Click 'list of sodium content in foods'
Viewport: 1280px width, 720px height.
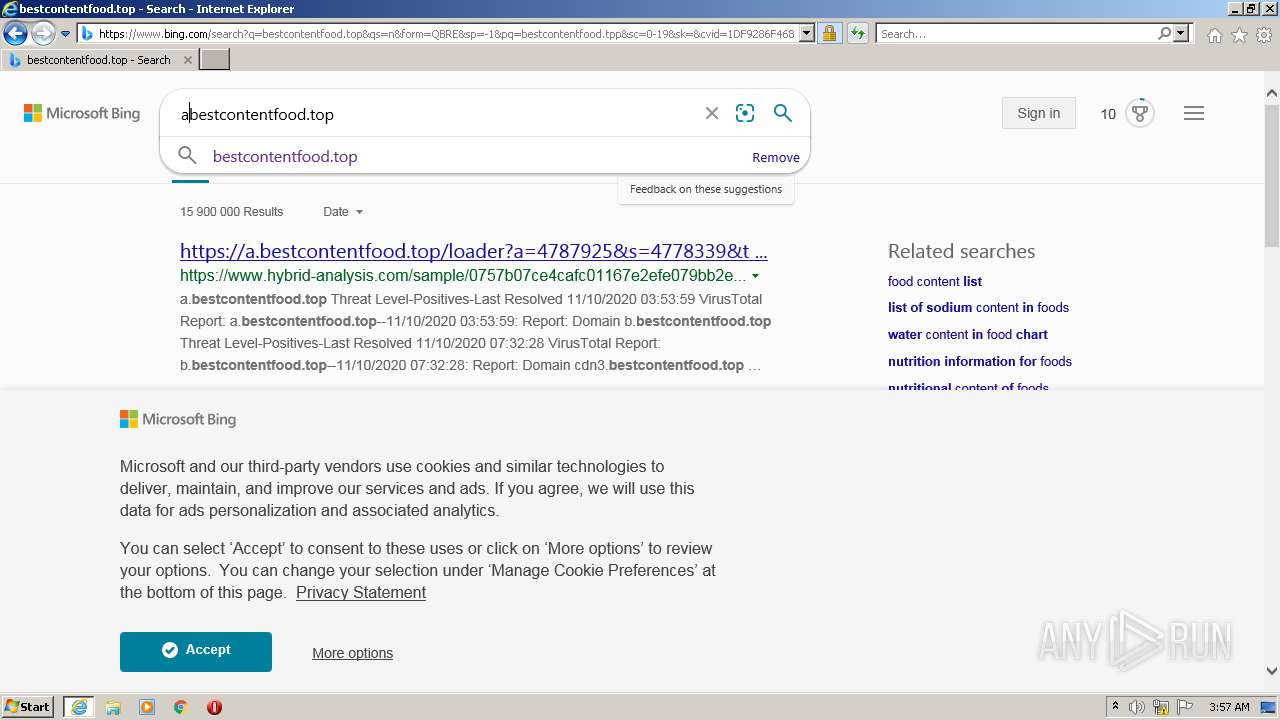978,308
